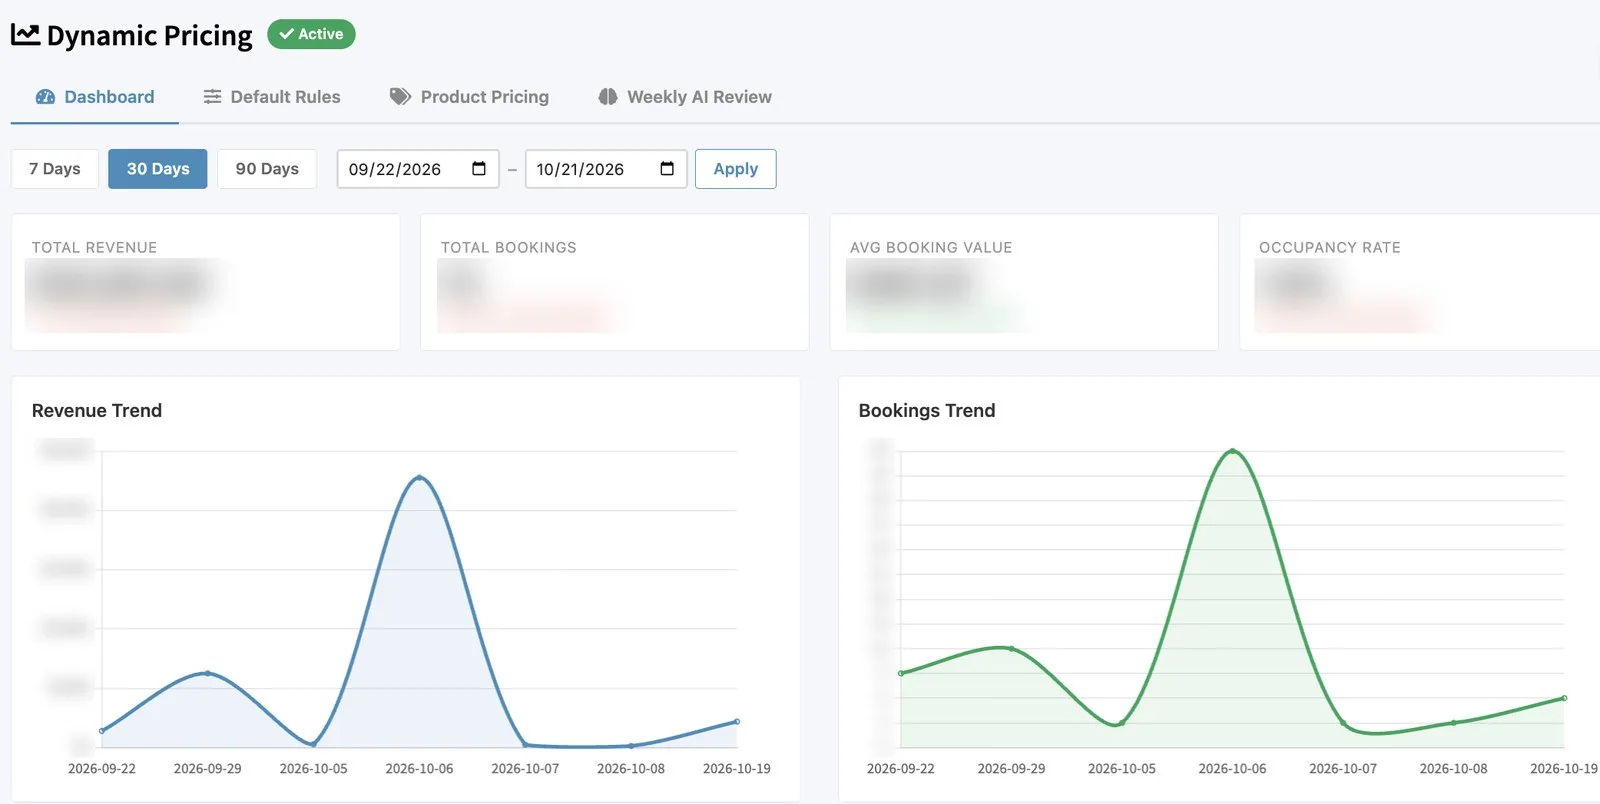1600x804 pixels.
Task: Click the 2026-10-05 label on Revenue Trend axis
Action: point(313,769)
